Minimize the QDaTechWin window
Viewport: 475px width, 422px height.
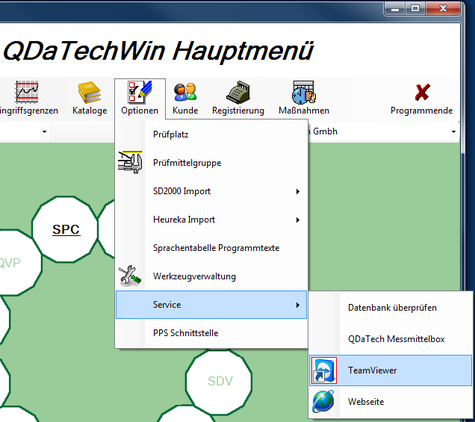click(x=395, y=9)
